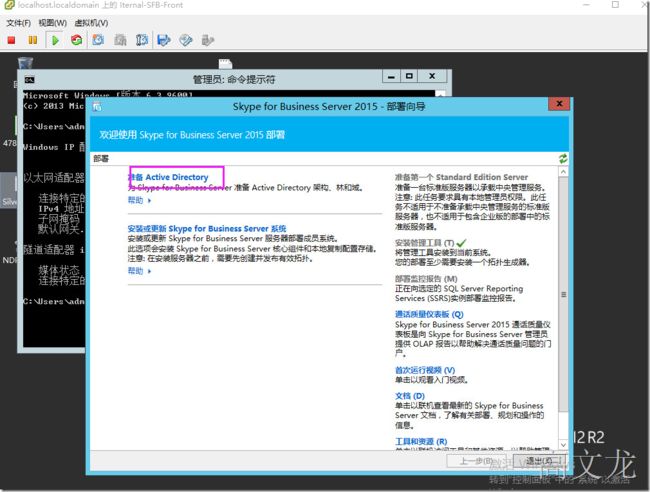Click the refresh icon in deployment wizard
This screenshot has height=492, width=650.
[x=563, y=158]
